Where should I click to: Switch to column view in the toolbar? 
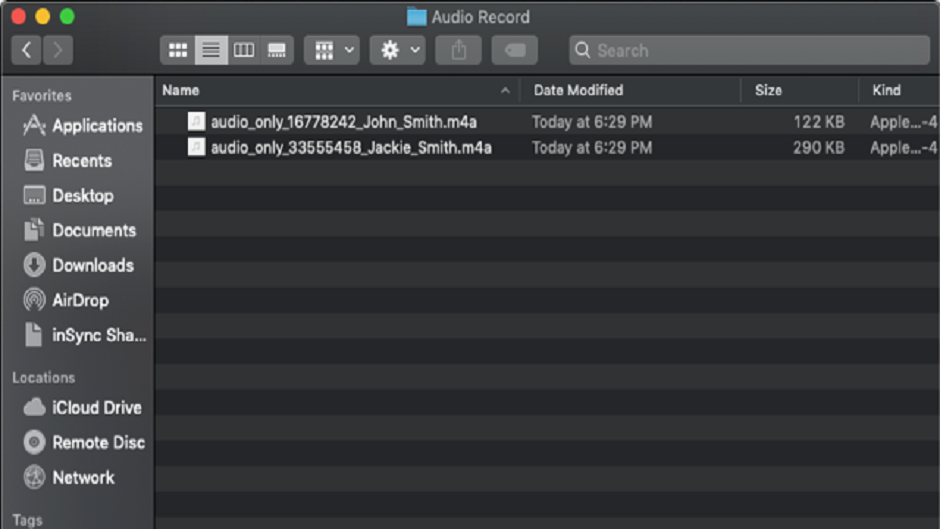(x=243, y=51)
